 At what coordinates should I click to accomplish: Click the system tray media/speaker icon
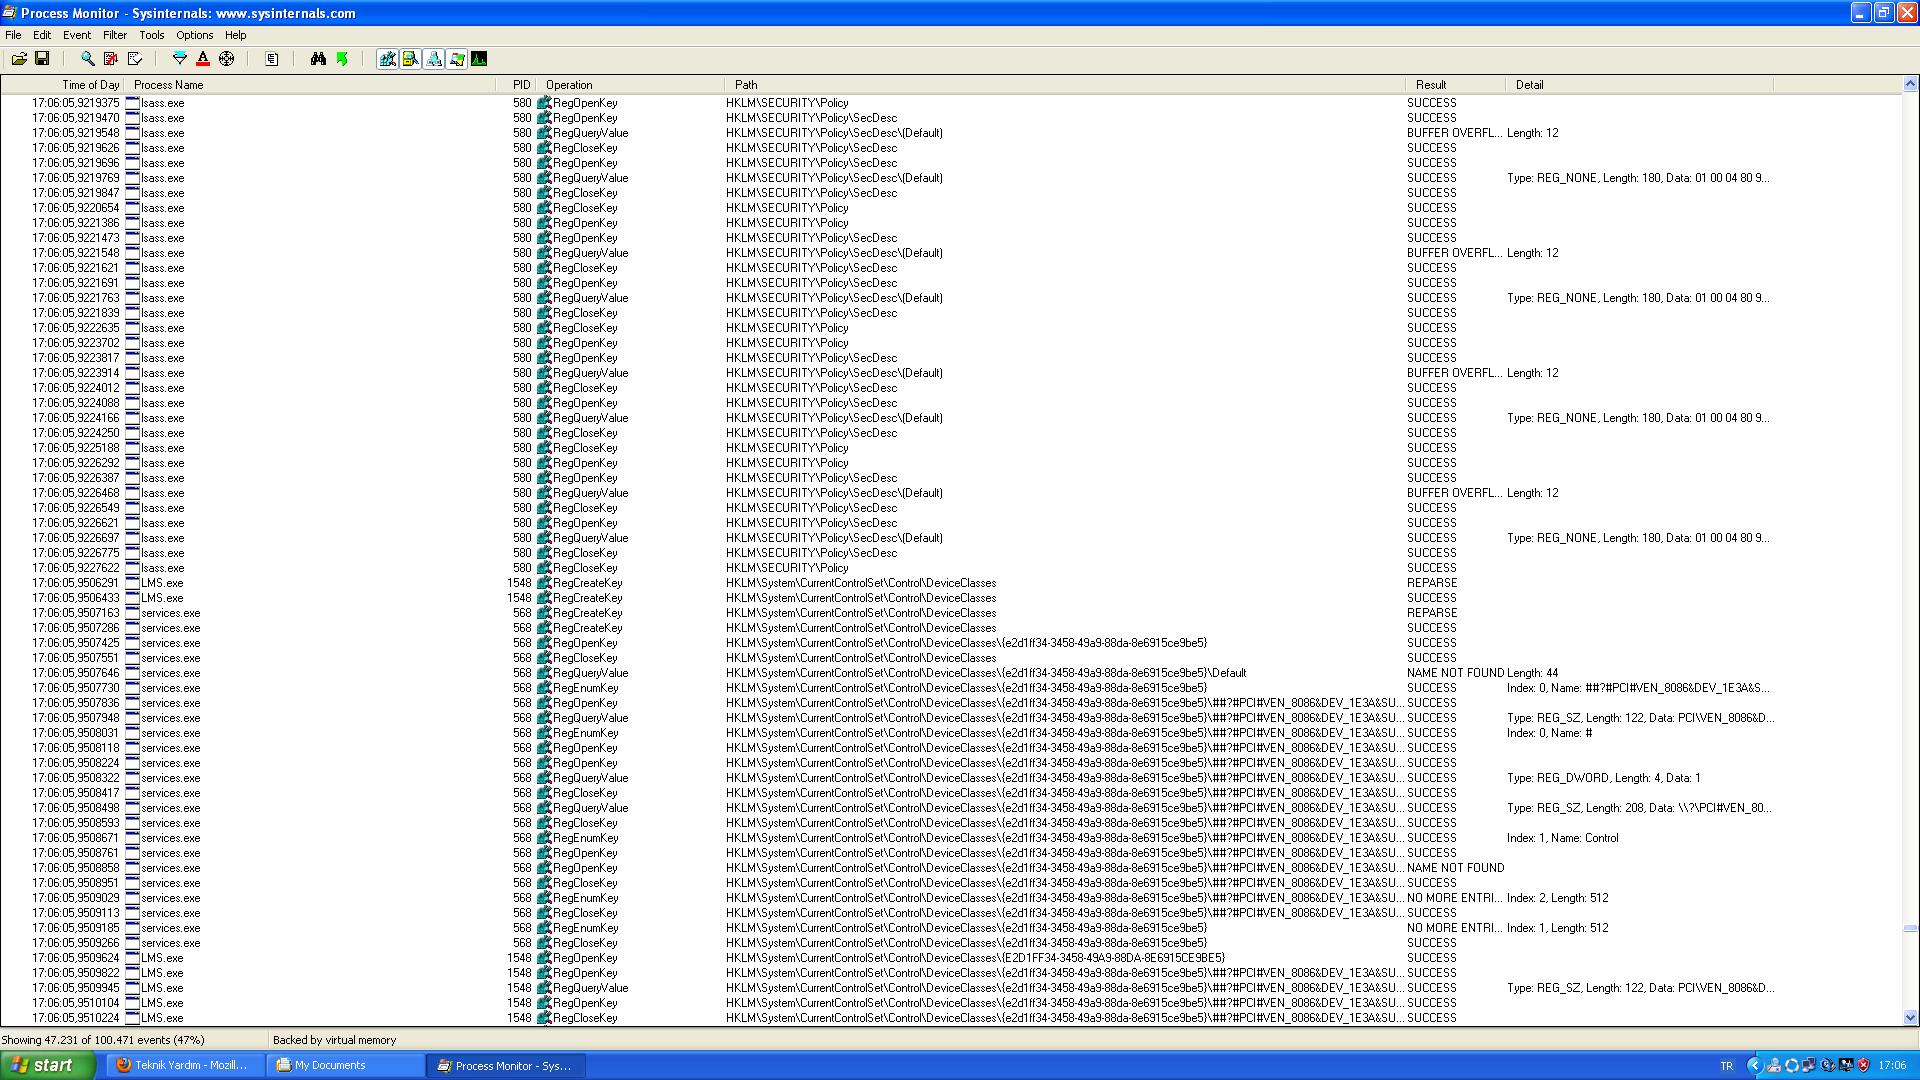[x=1828, y=1066]
